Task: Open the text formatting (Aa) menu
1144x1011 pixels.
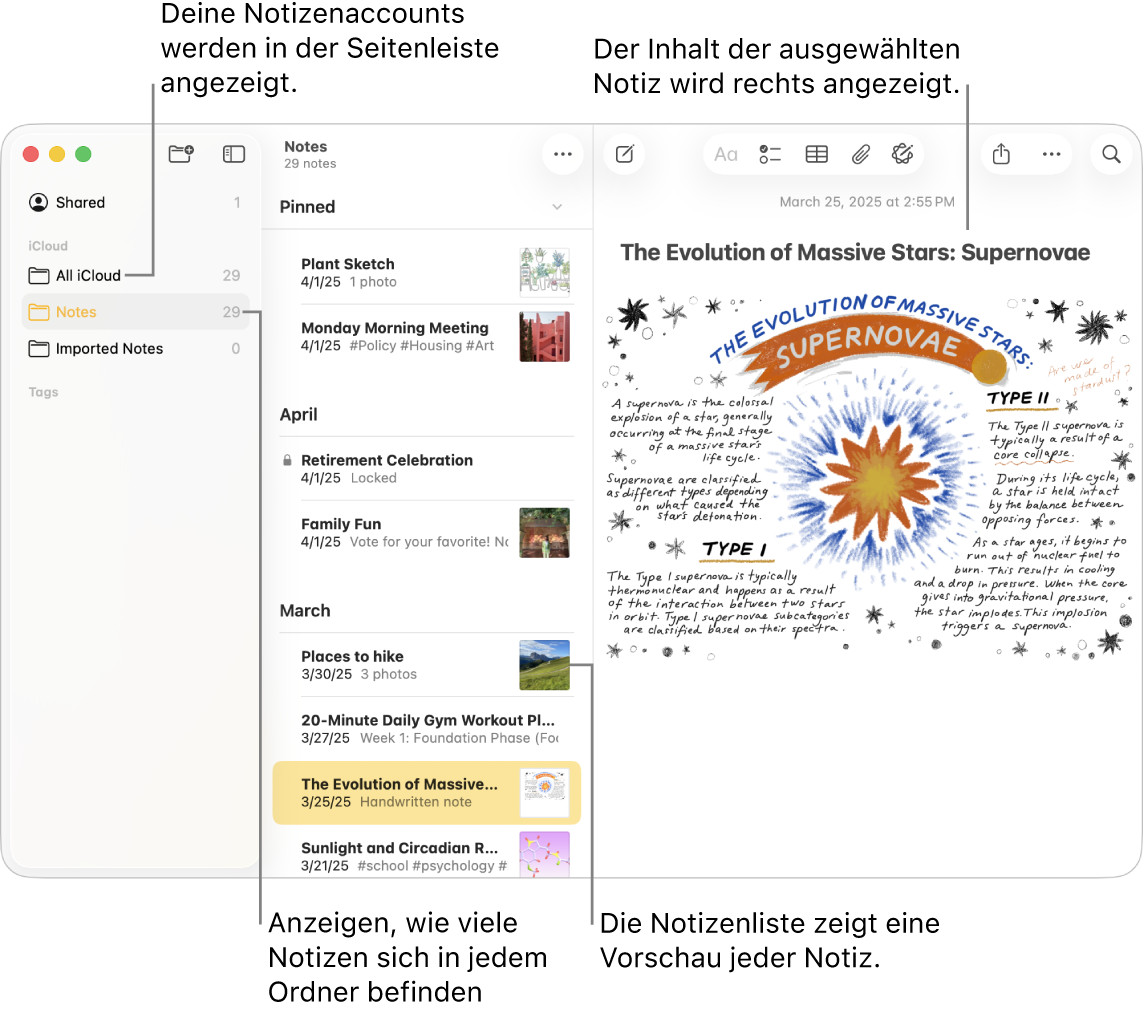Action: click(x=726, y=154)
